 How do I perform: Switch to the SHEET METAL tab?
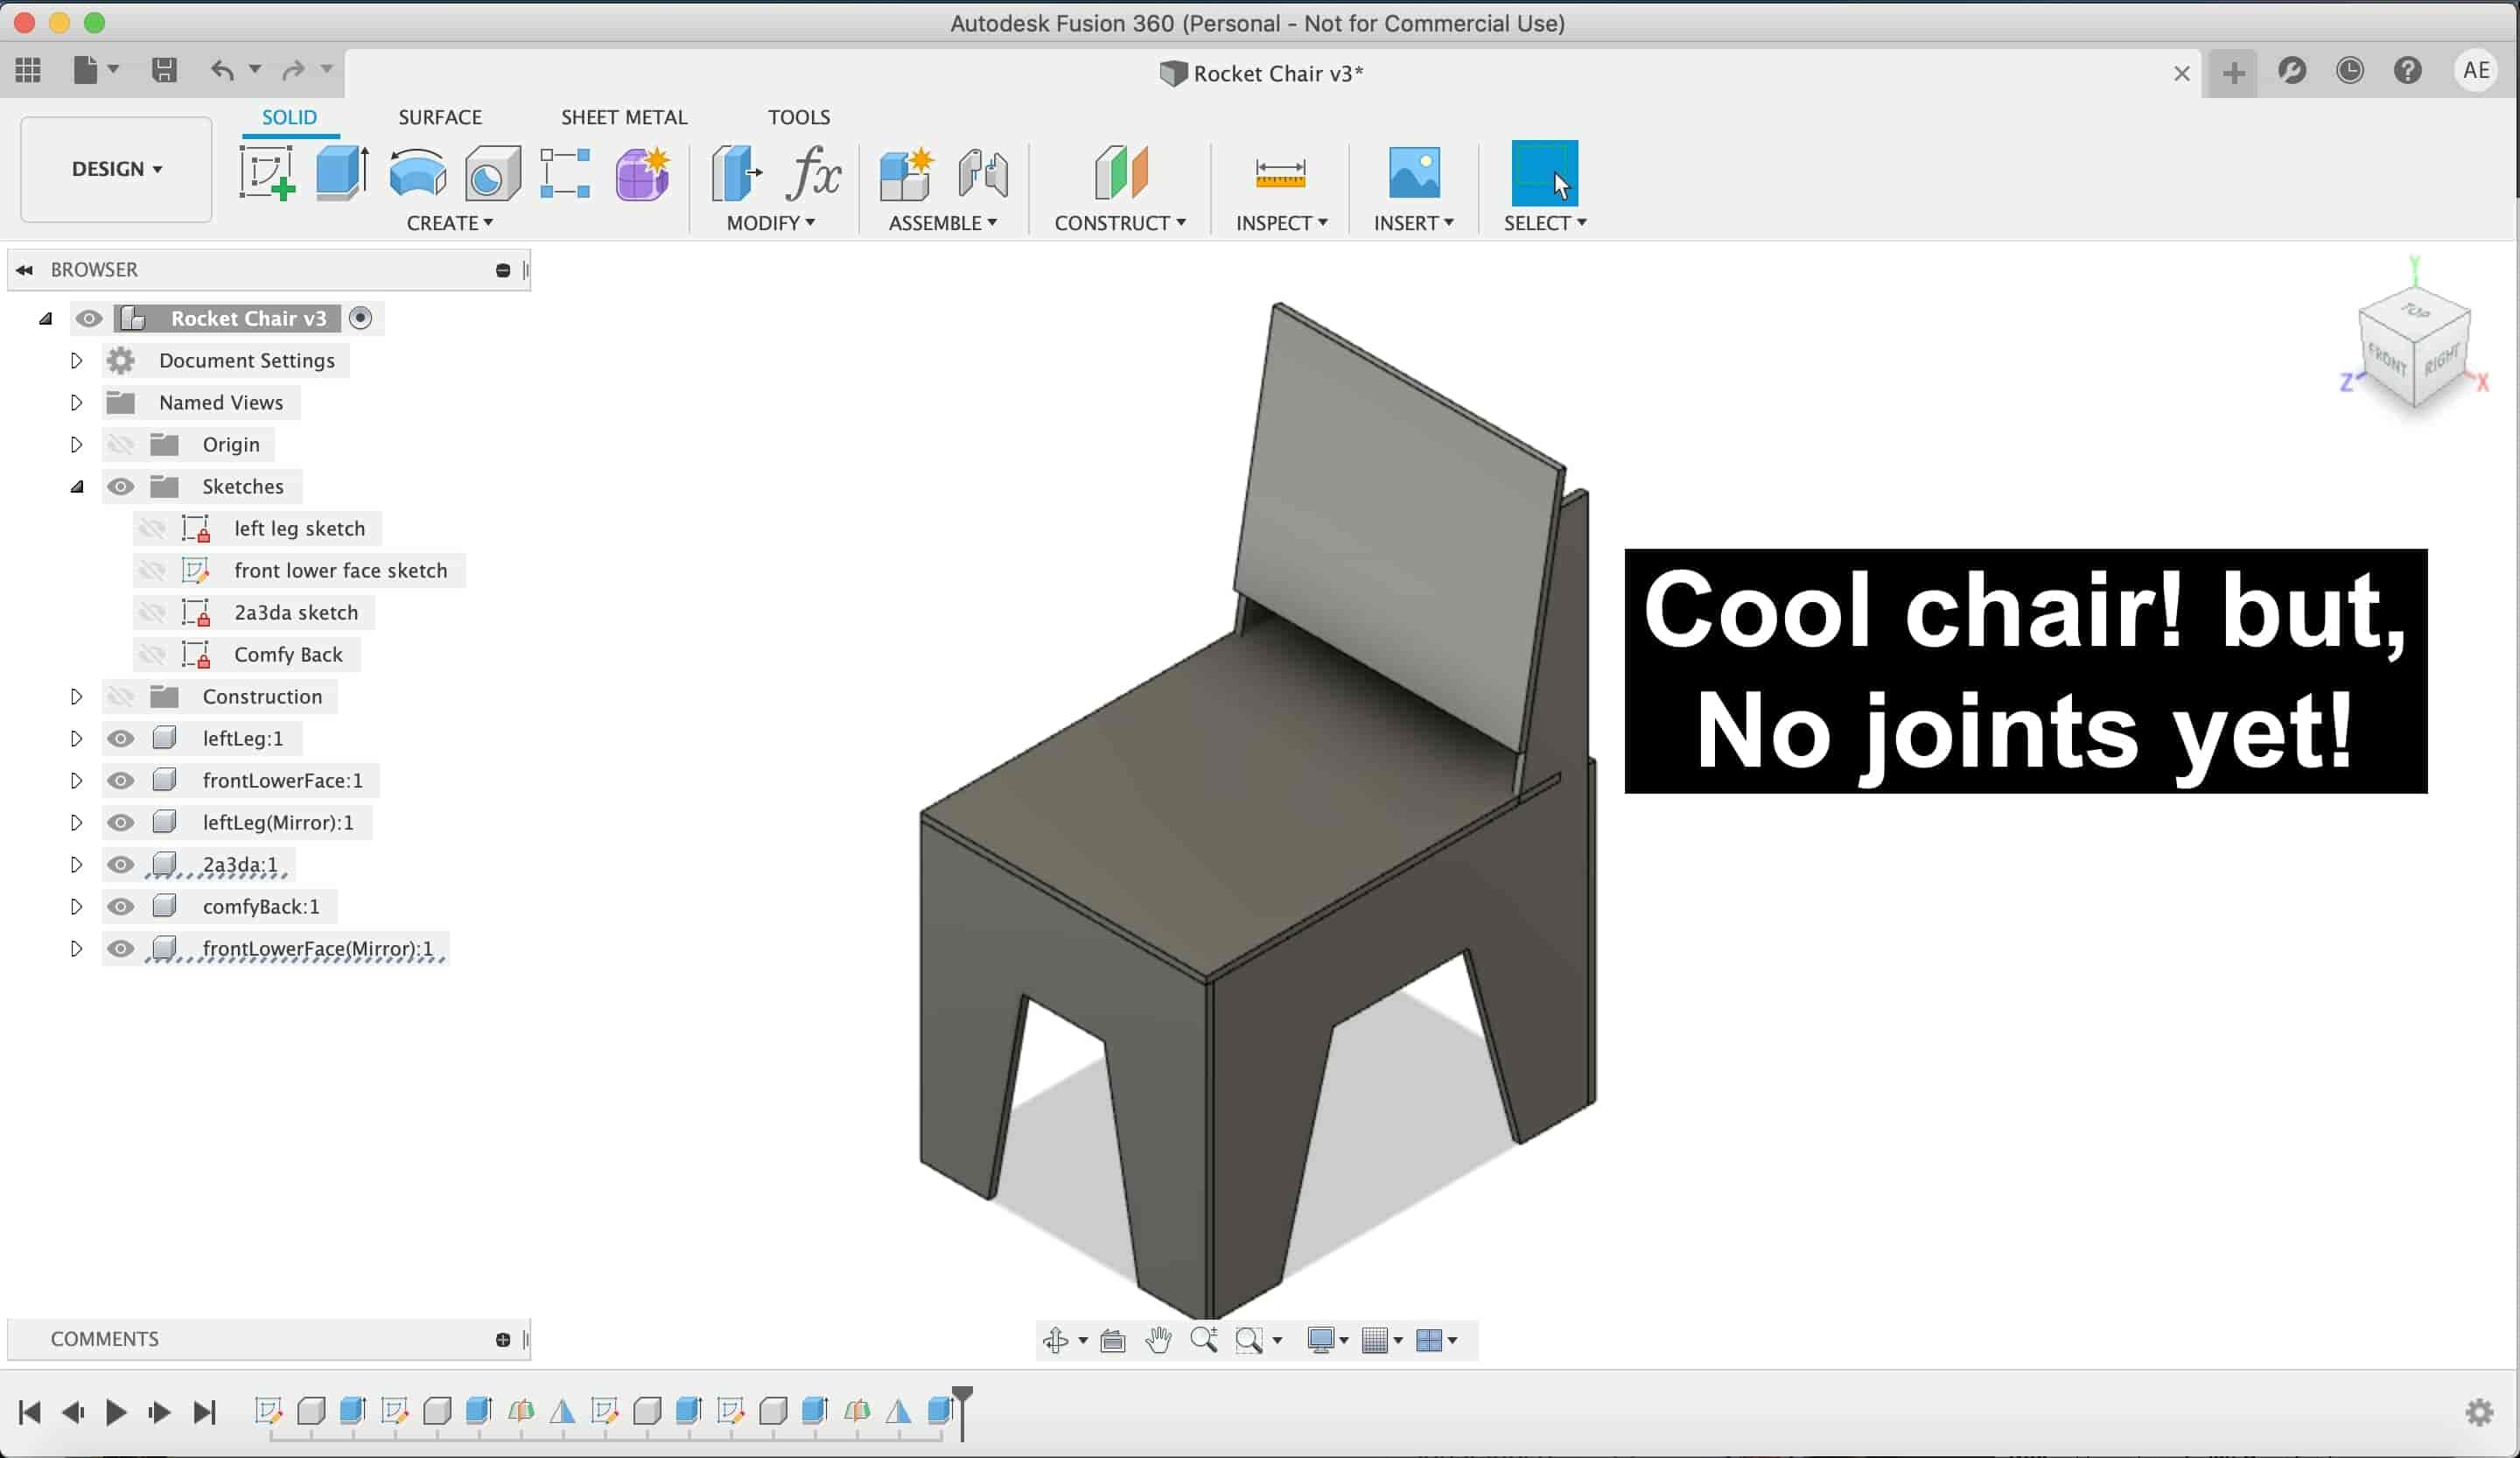click(624, 117)
